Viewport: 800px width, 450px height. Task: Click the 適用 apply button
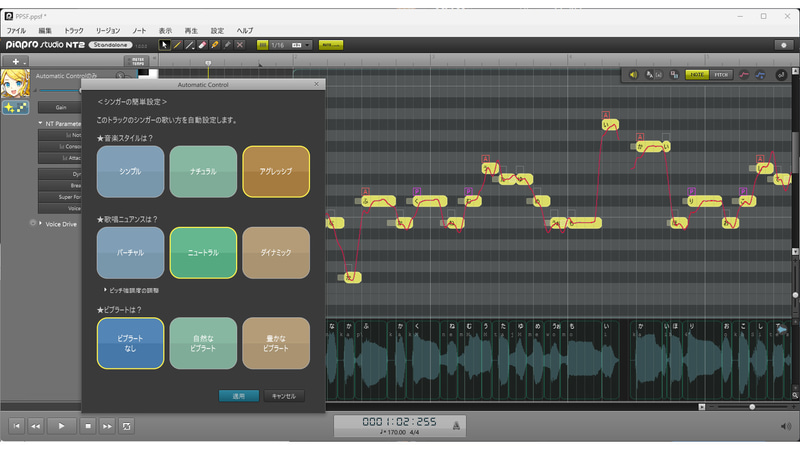point(239,396)
